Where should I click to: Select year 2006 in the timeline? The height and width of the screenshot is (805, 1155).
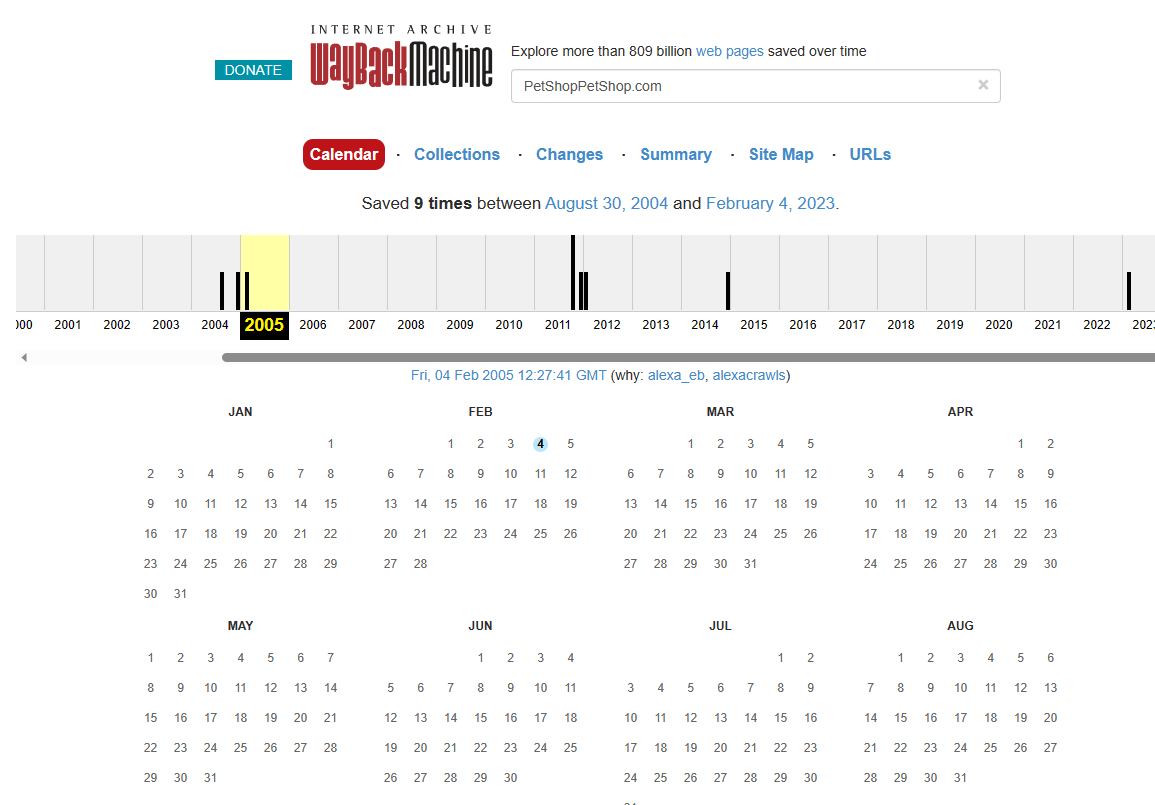(x=313, y=325)
